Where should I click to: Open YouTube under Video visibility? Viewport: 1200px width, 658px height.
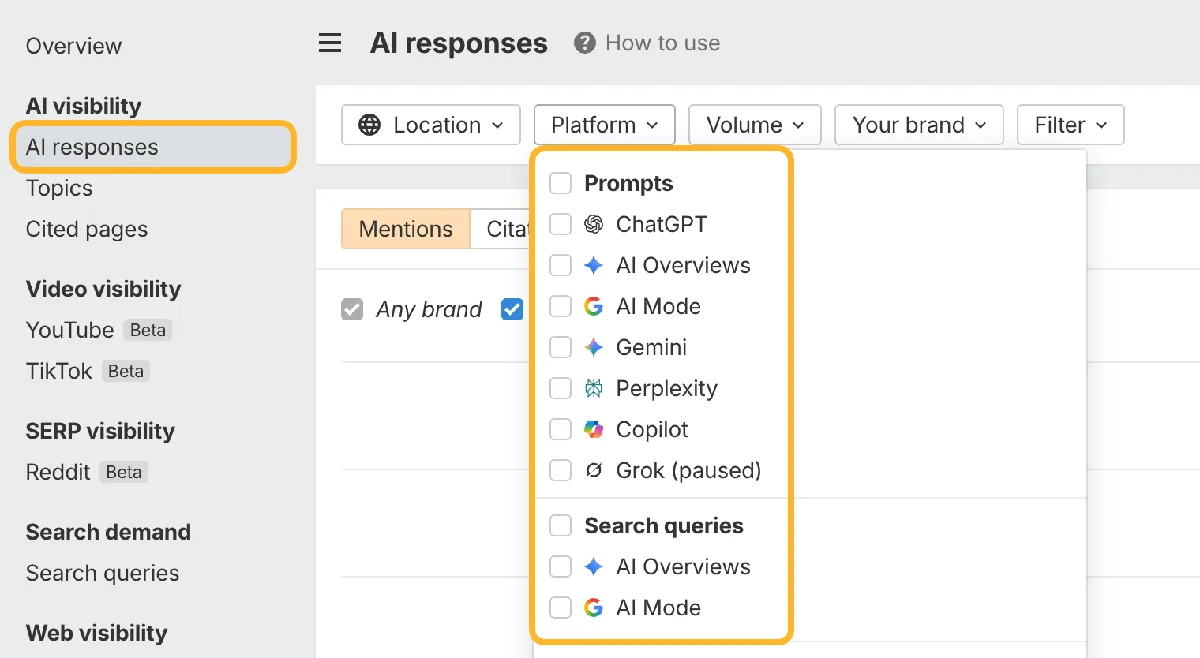(70, 330)
